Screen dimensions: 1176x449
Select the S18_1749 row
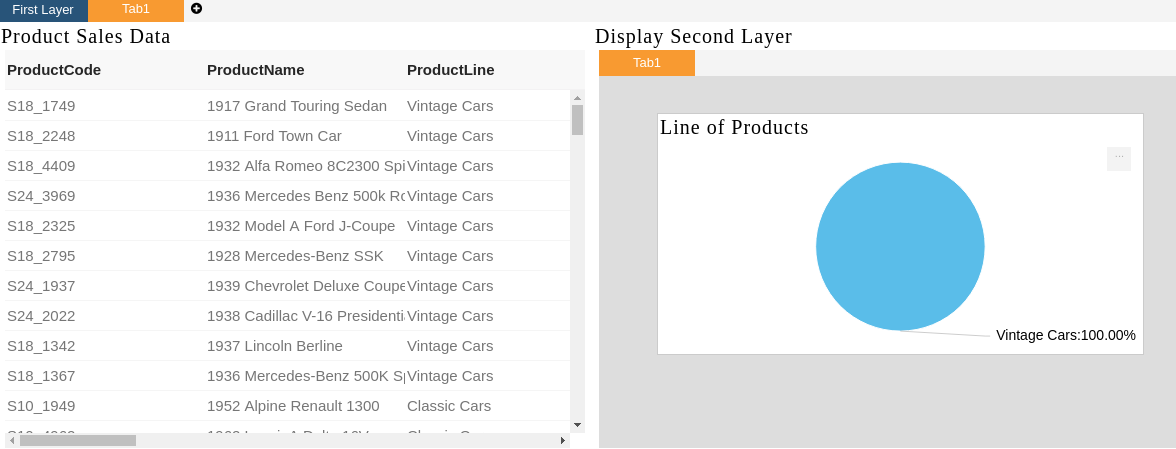point(287,106)
